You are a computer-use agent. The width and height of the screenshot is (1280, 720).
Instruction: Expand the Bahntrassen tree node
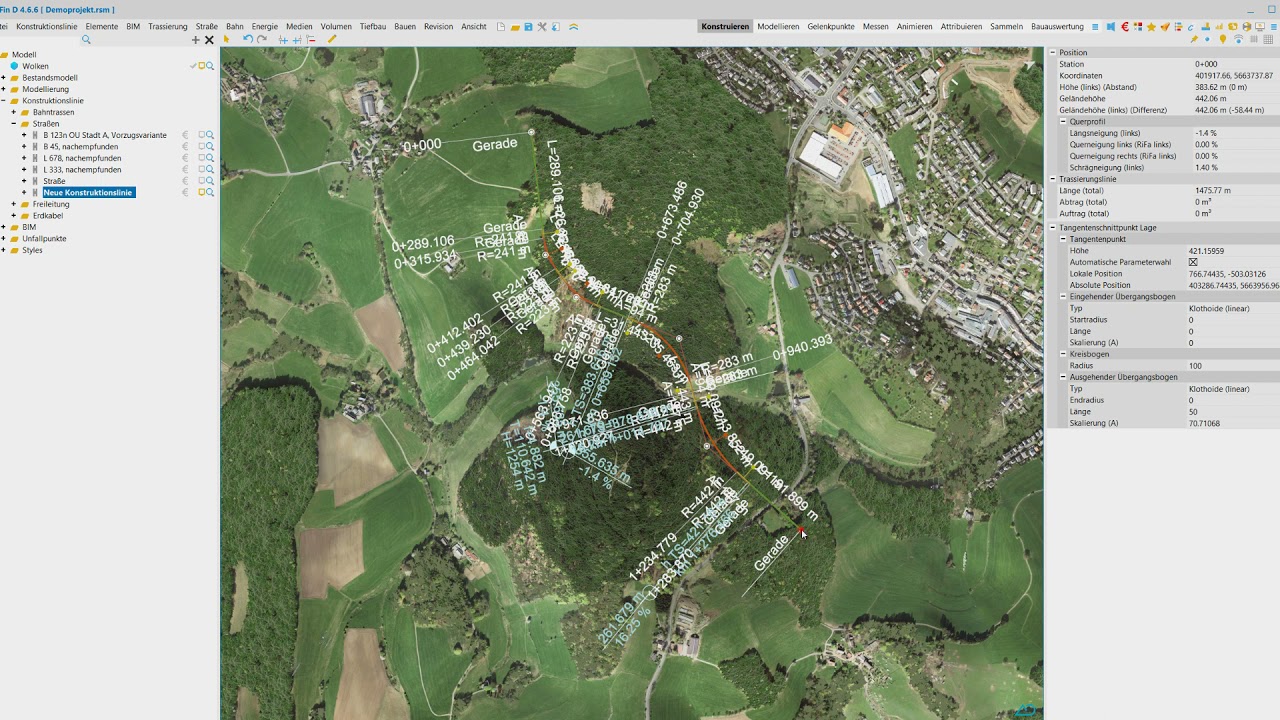tap(13, 112)
